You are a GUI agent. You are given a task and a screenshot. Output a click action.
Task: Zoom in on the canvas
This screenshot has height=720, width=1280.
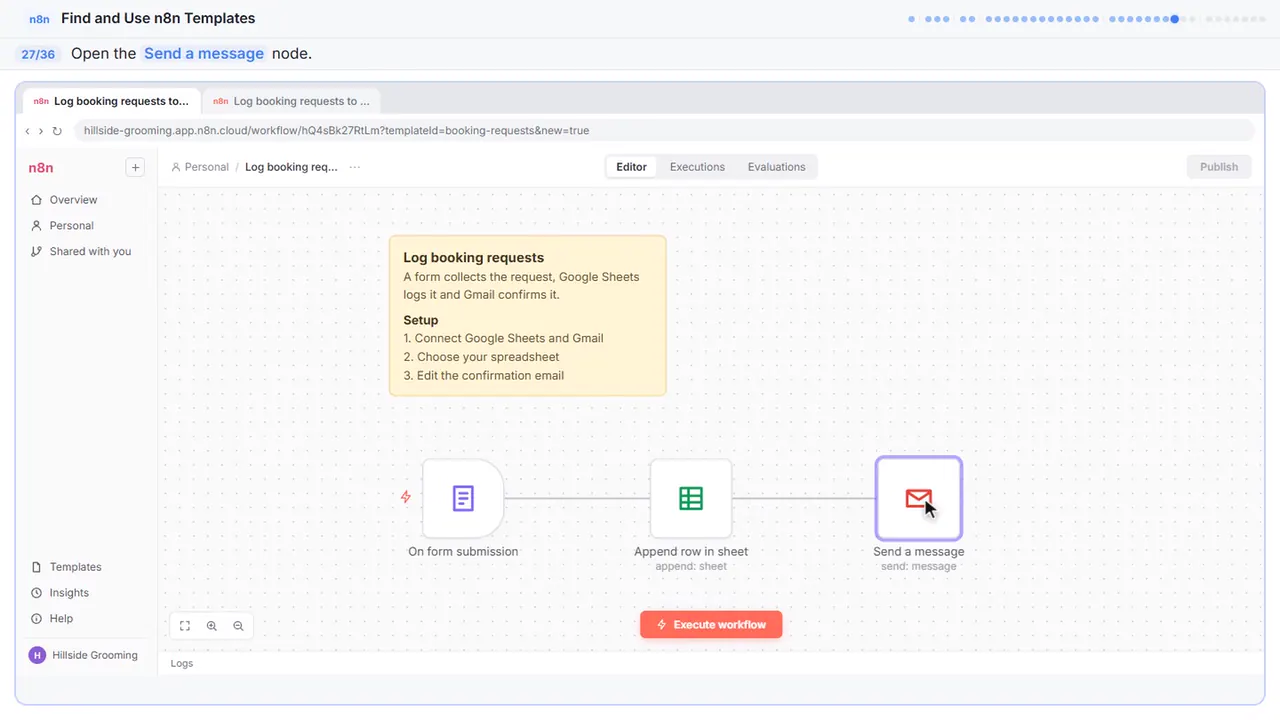[x=212, y=626]
